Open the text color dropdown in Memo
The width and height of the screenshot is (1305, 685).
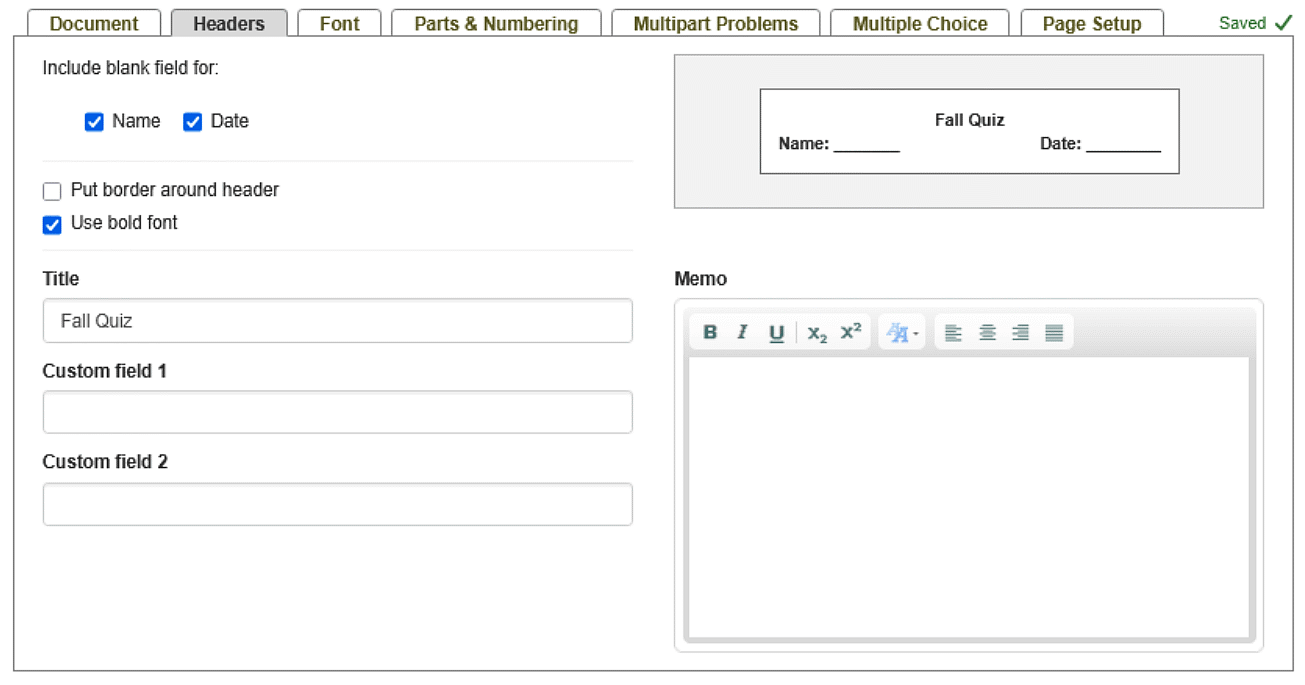pyautogui.click(x=902, y=333)
